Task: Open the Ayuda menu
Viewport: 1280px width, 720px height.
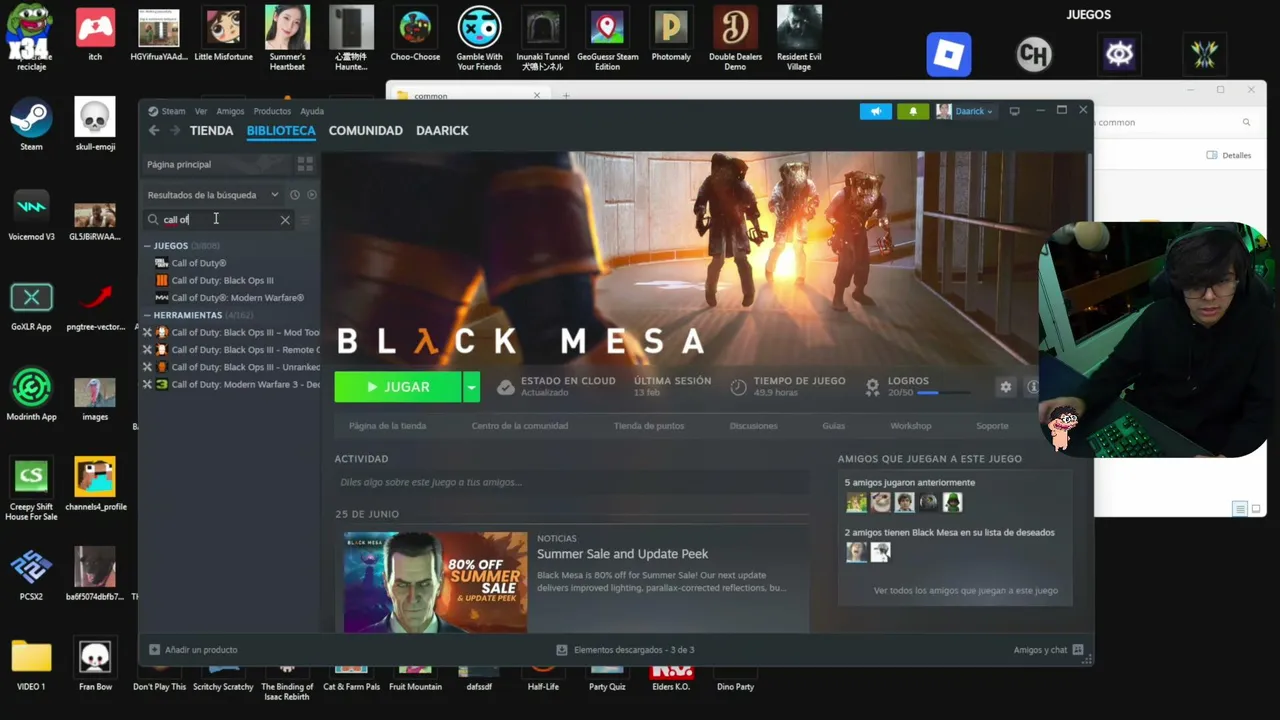Action: pyautogui.click(x=312, y=111)
